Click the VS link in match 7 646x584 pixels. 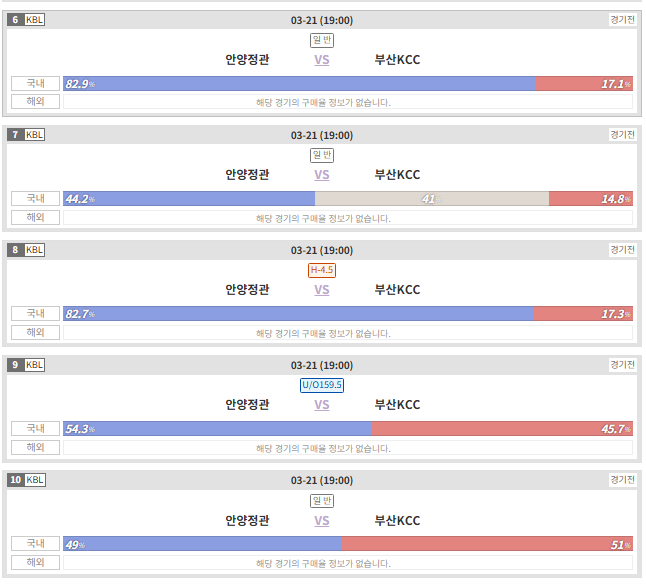click(x=322, y=175)
